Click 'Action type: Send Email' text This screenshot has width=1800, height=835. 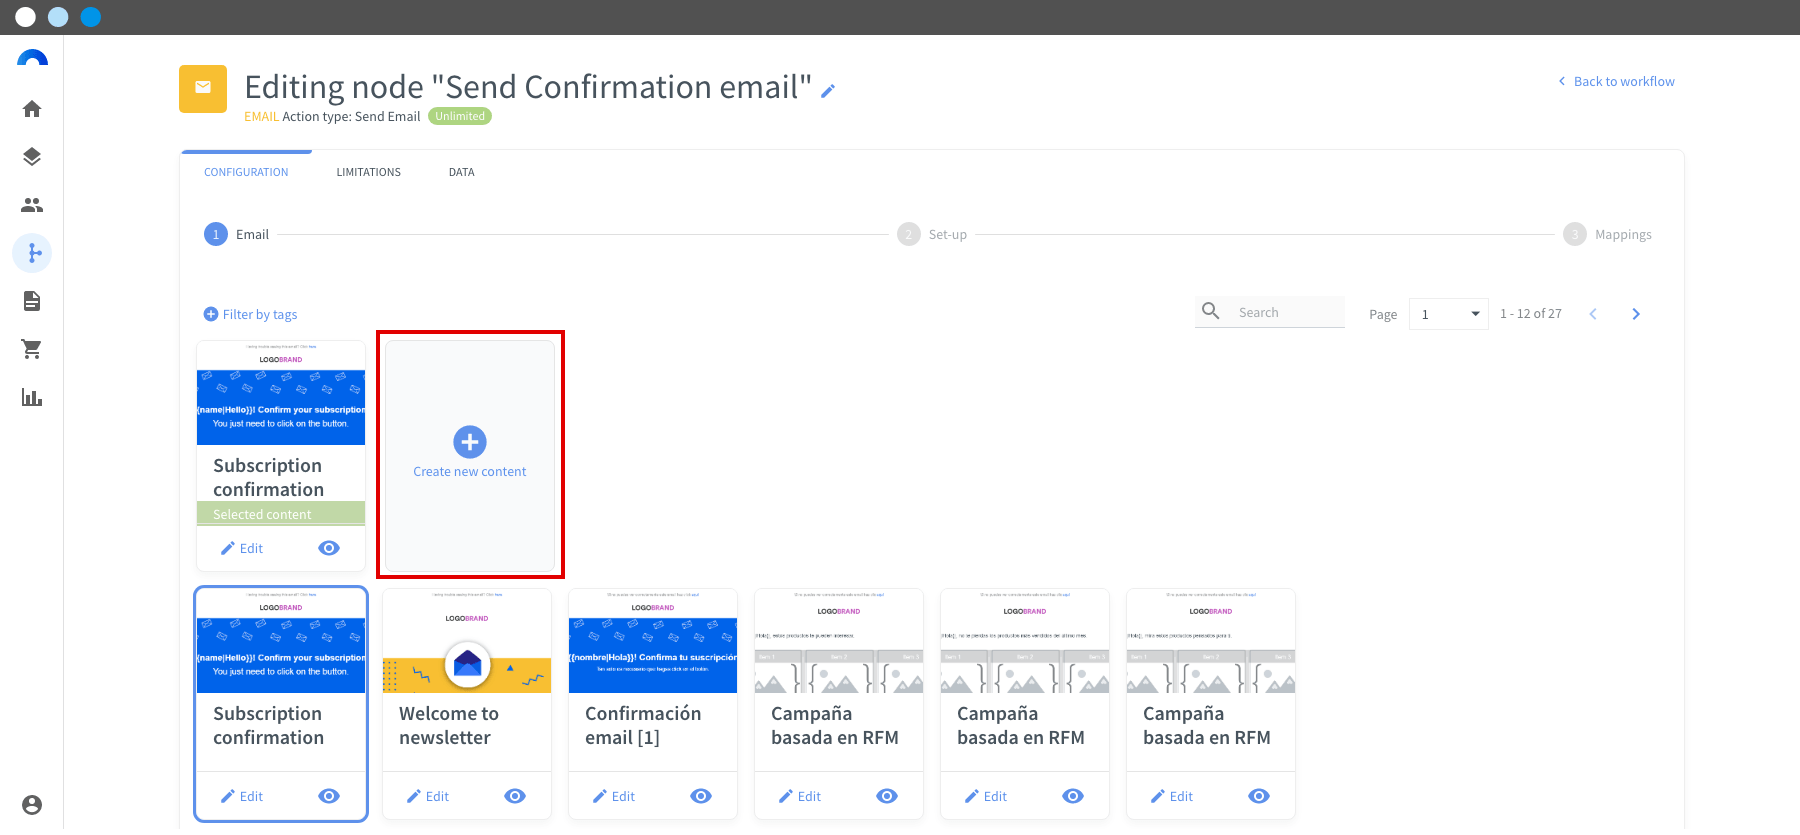click(x=351, y=116)
